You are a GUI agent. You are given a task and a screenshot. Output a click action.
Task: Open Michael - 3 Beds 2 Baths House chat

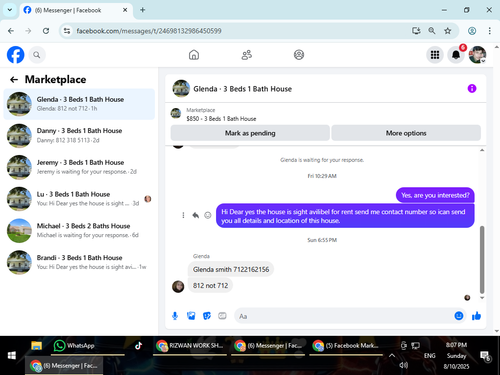(x=79, y=231)
